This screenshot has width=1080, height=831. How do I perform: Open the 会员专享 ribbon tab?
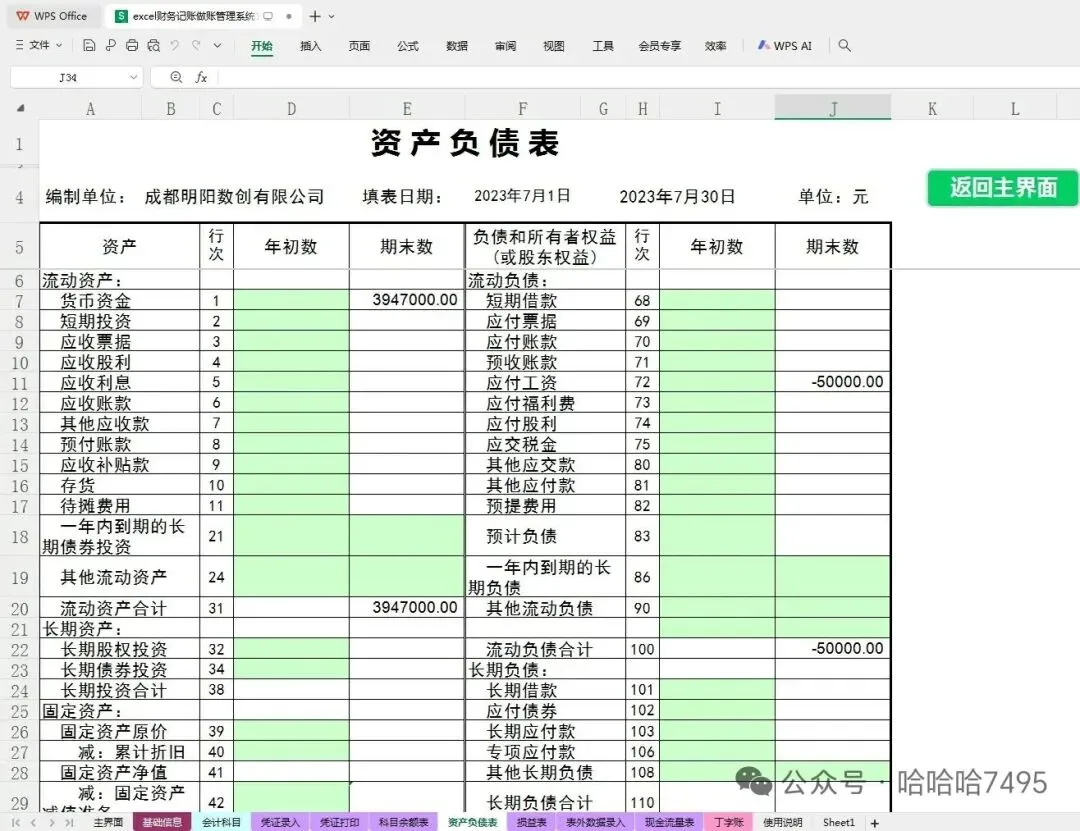[660, 46]
